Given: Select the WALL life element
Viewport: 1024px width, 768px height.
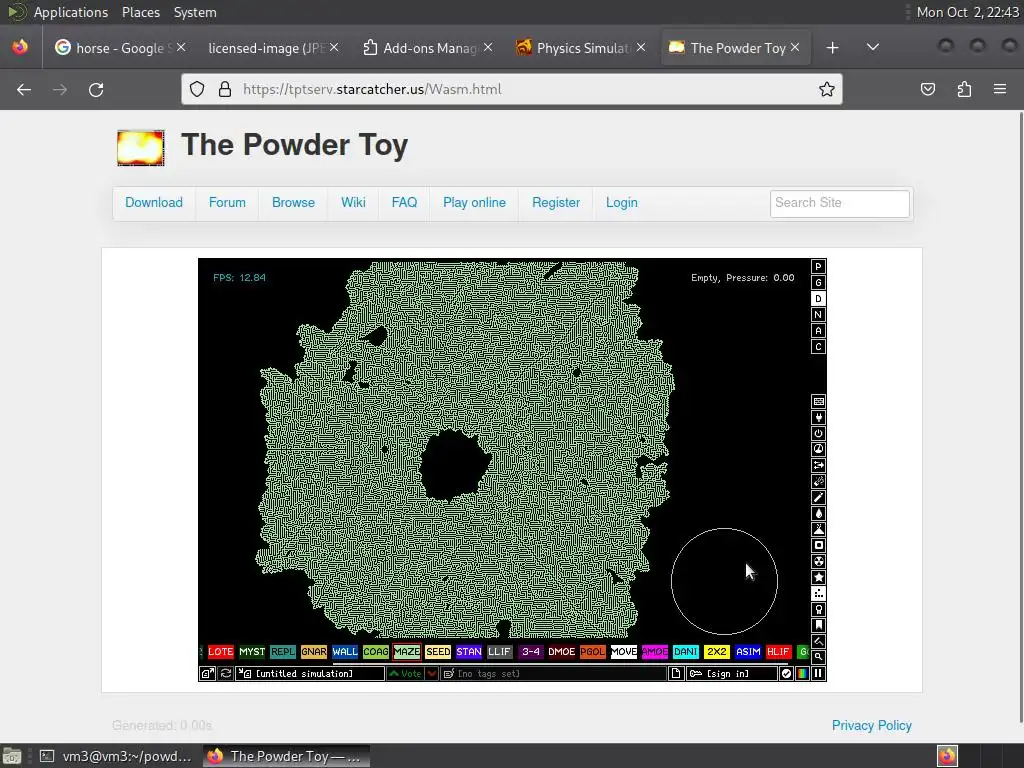Looking at the screenshot, I should tap(344, 652).
